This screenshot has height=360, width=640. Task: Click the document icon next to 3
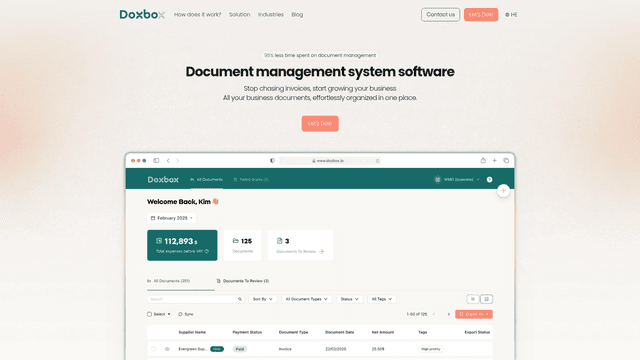280,241
